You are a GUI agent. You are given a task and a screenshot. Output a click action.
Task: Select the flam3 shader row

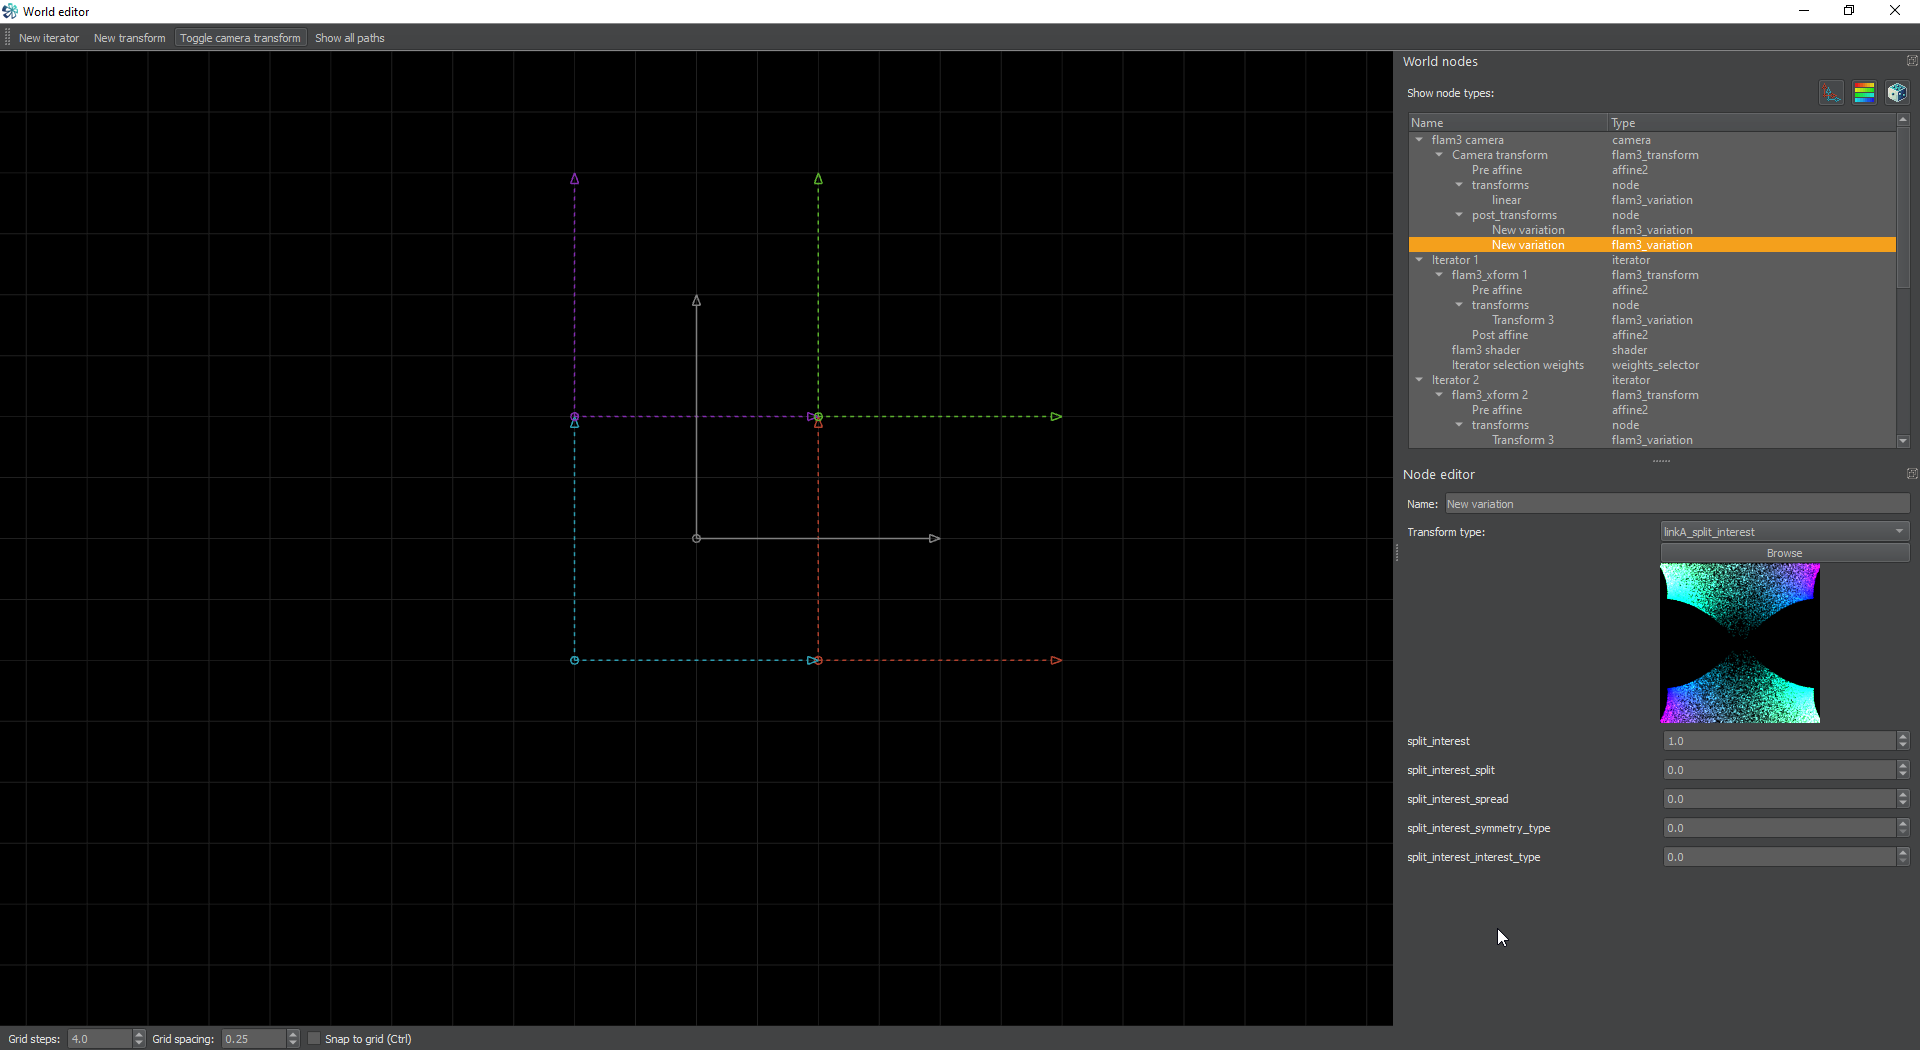pos(1652,350)
